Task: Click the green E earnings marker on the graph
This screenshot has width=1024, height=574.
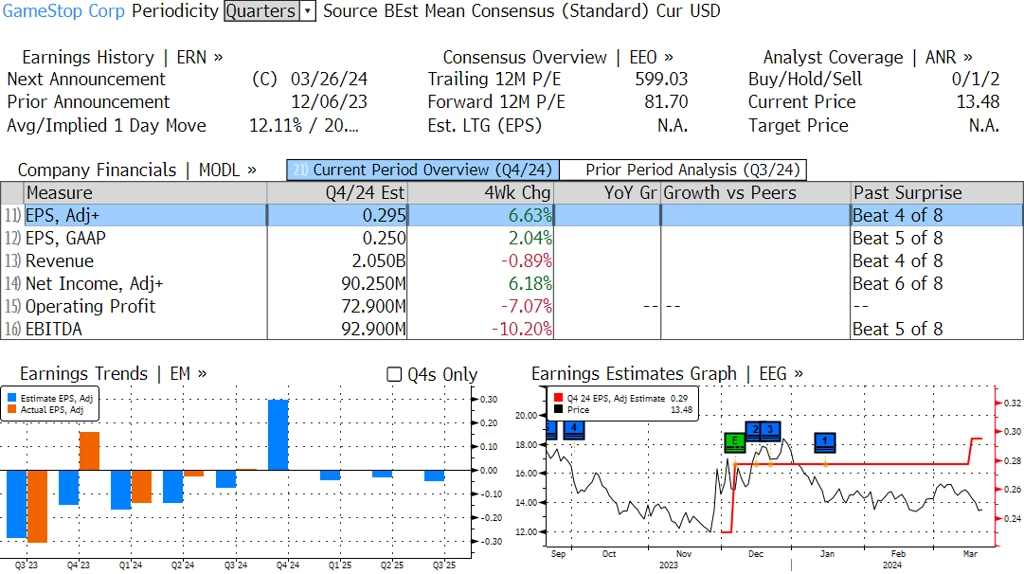Action: pyautogui.click(x=735, y=442)
